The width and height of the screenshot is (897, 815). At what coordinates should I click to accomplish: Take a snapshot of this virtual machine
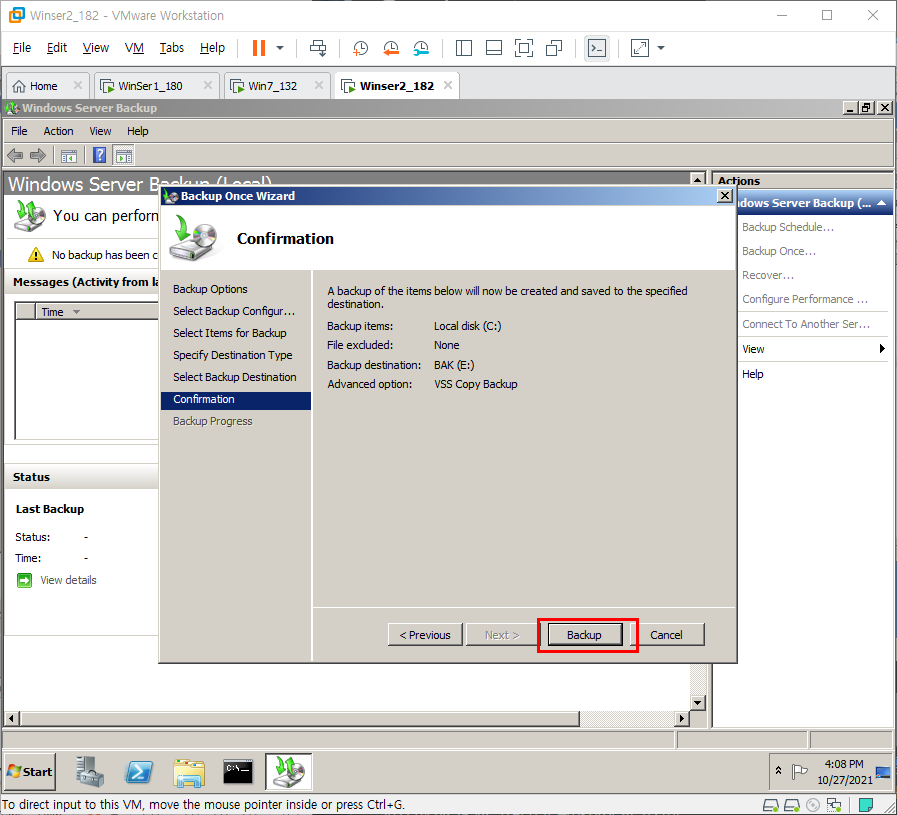[360, 48]
